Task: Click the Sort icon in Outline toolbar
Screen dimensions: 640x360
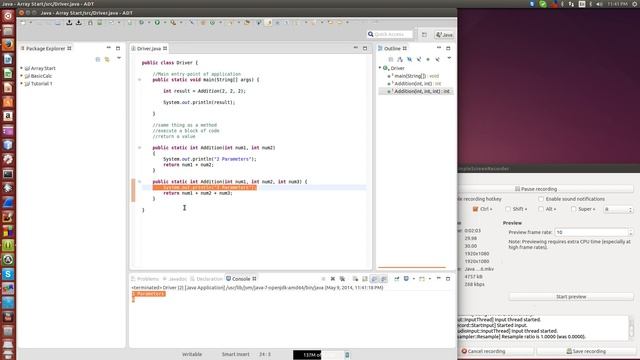Action: 400,60
